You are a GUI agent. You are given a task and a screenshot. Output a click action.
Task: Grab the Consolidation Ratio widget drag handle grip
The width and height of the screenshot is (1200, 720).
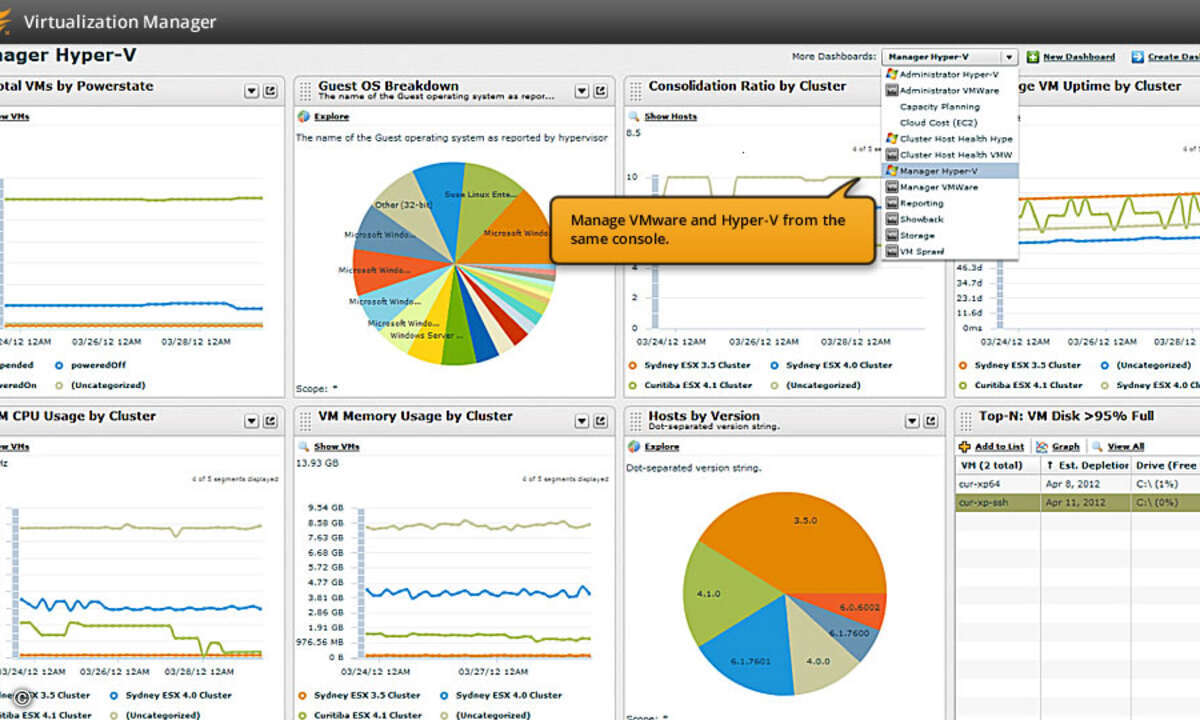coord(635,91)
